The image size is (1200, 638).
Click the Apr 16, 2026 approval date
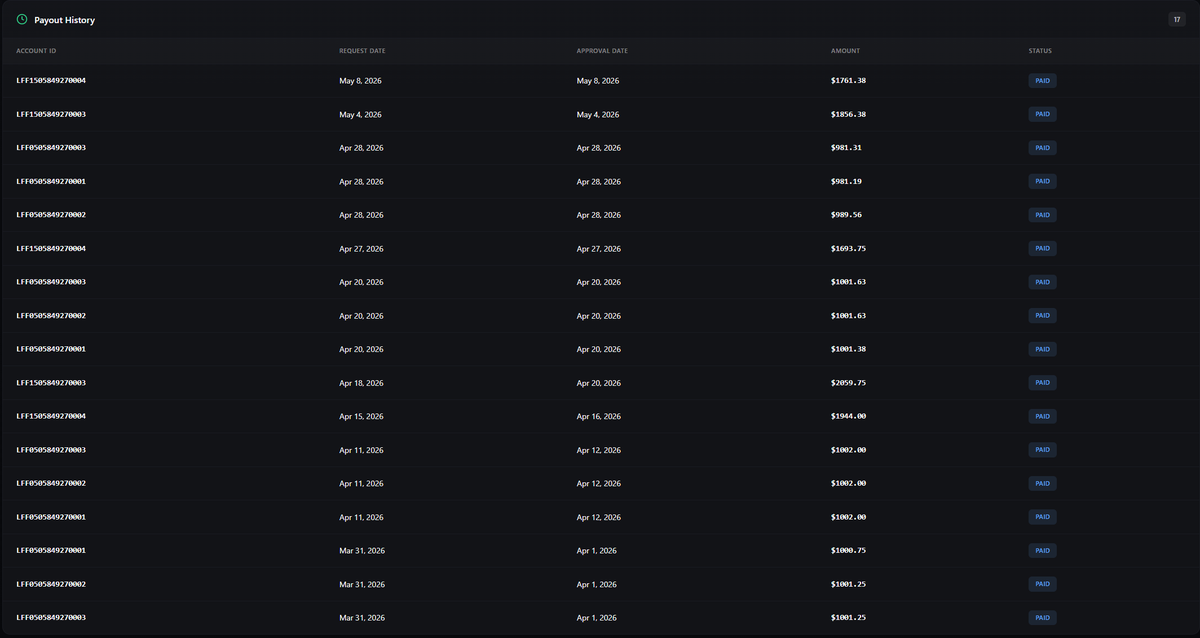(599, 417)
